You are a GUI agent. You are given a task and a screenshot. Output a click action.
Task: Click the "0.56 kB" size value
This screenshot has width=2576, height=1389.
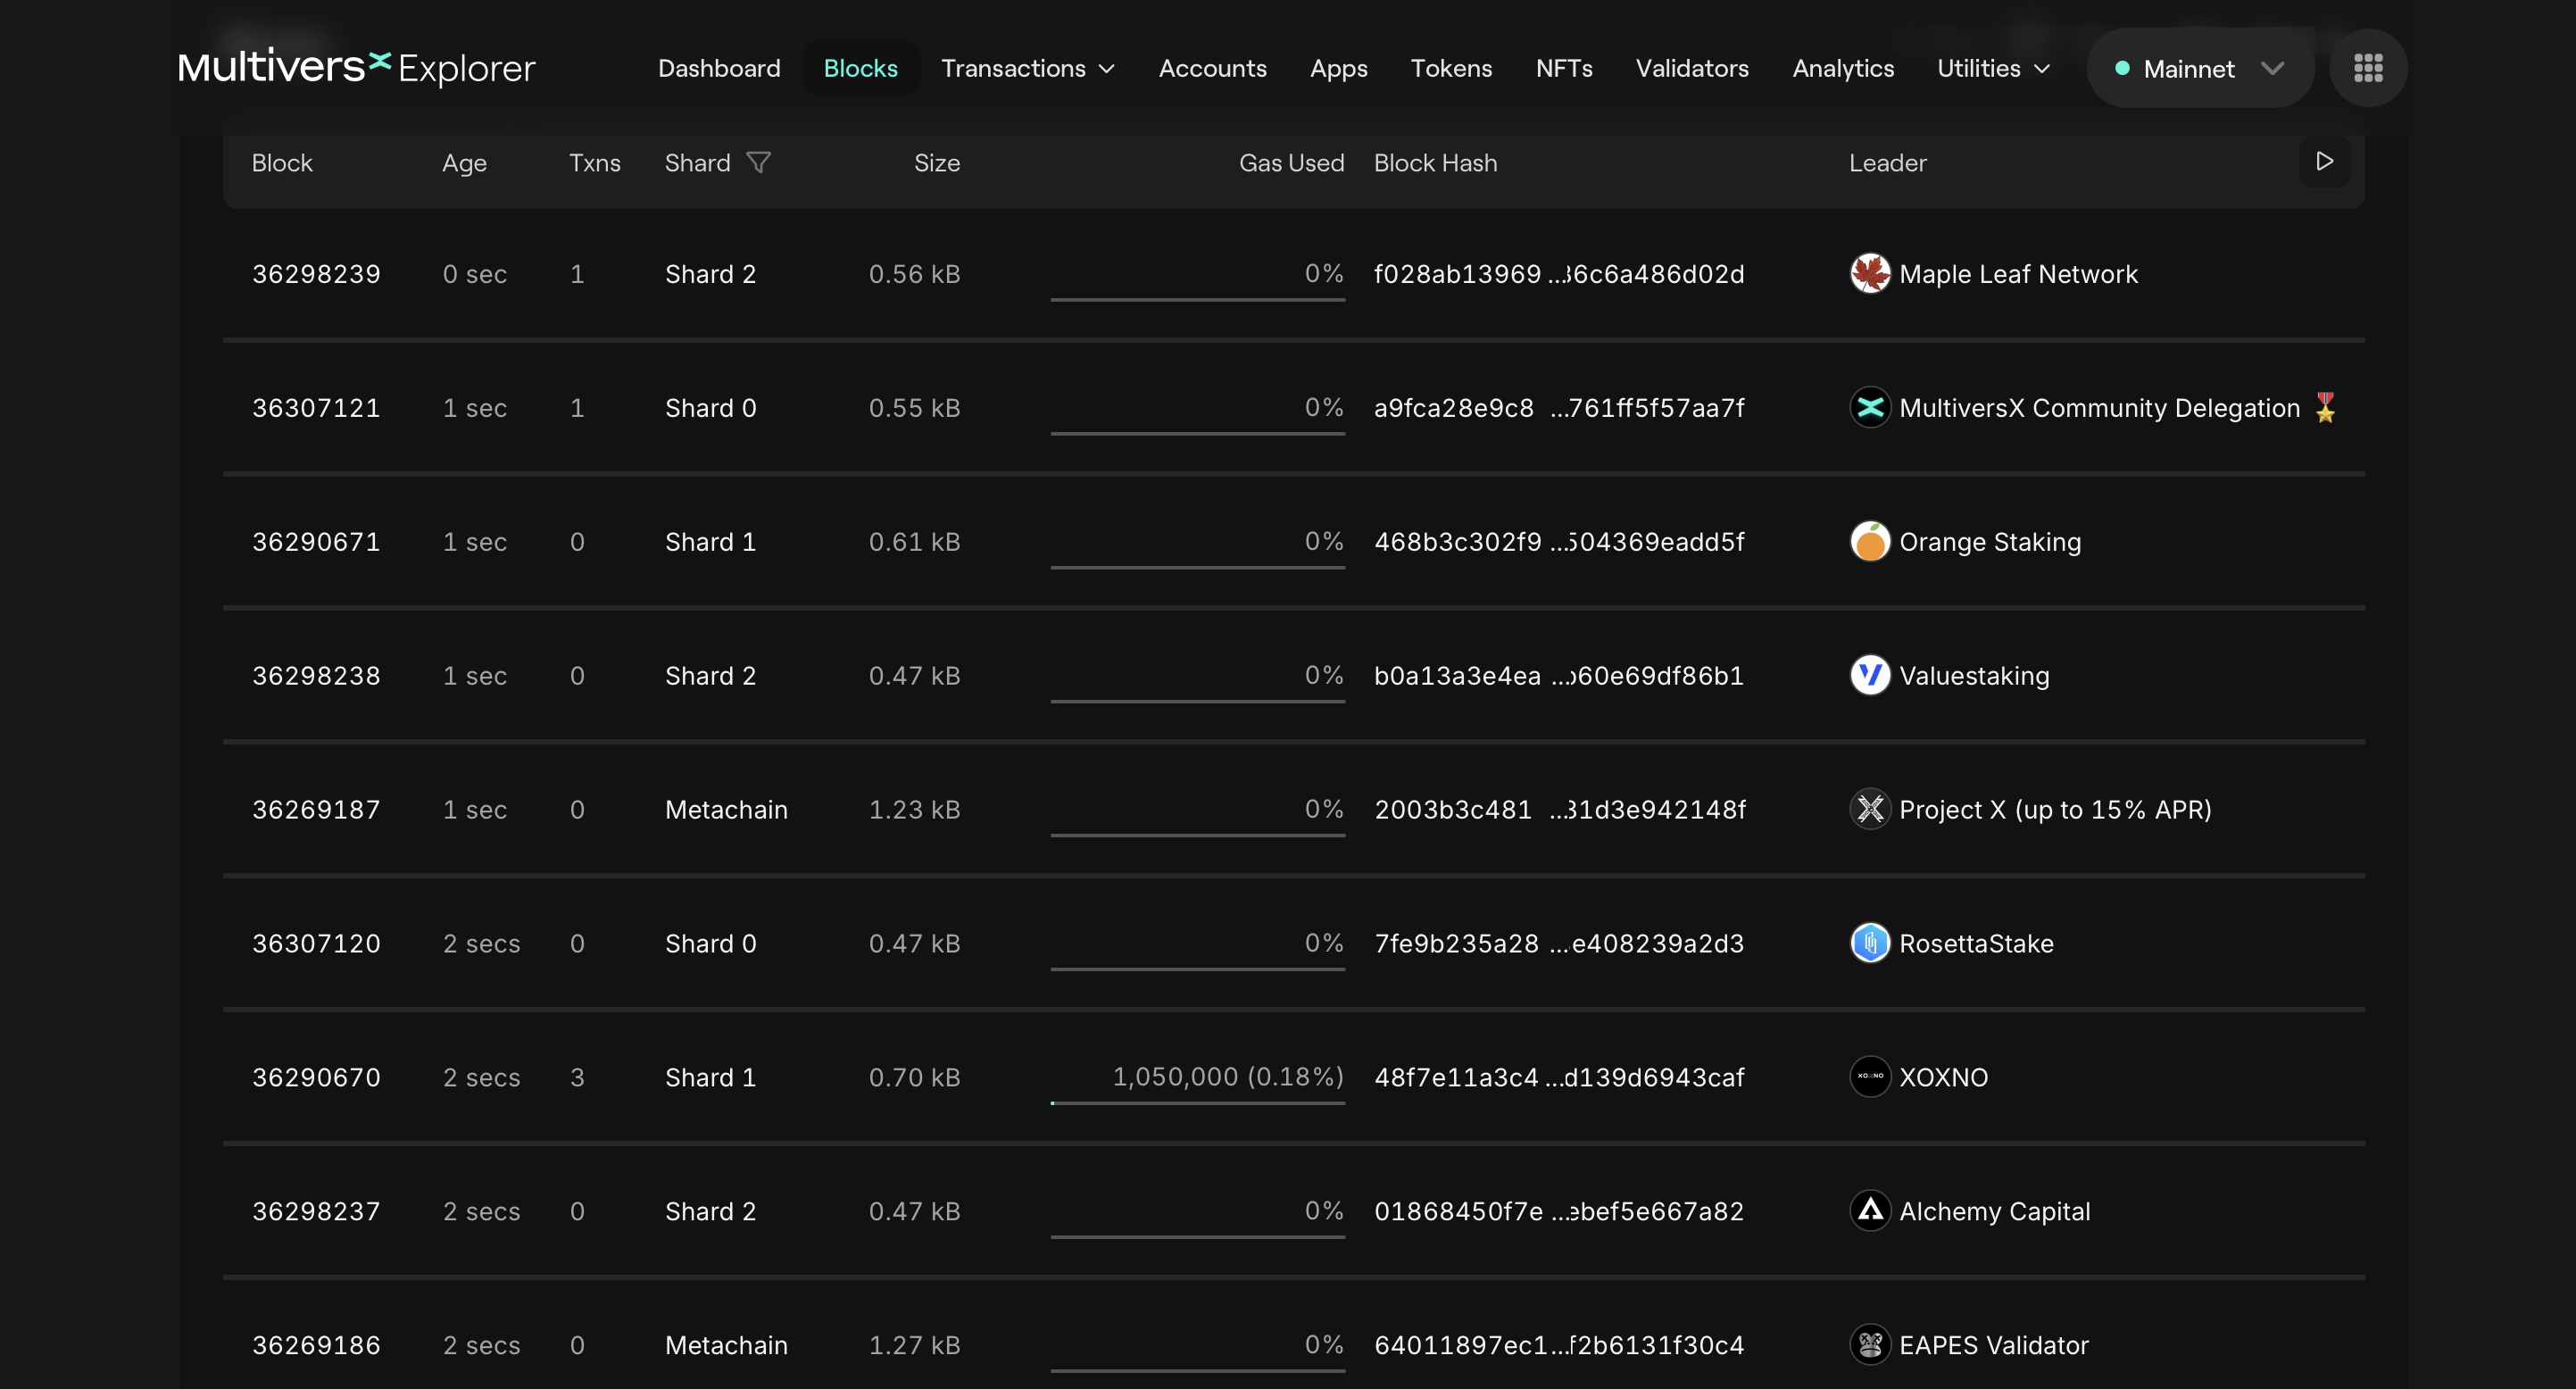point(914,274)
